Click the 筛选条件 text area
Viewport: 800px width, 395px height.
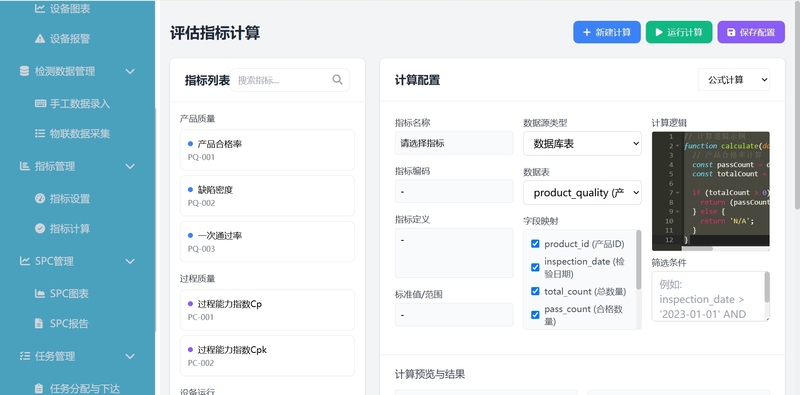[x=710, y=297]
